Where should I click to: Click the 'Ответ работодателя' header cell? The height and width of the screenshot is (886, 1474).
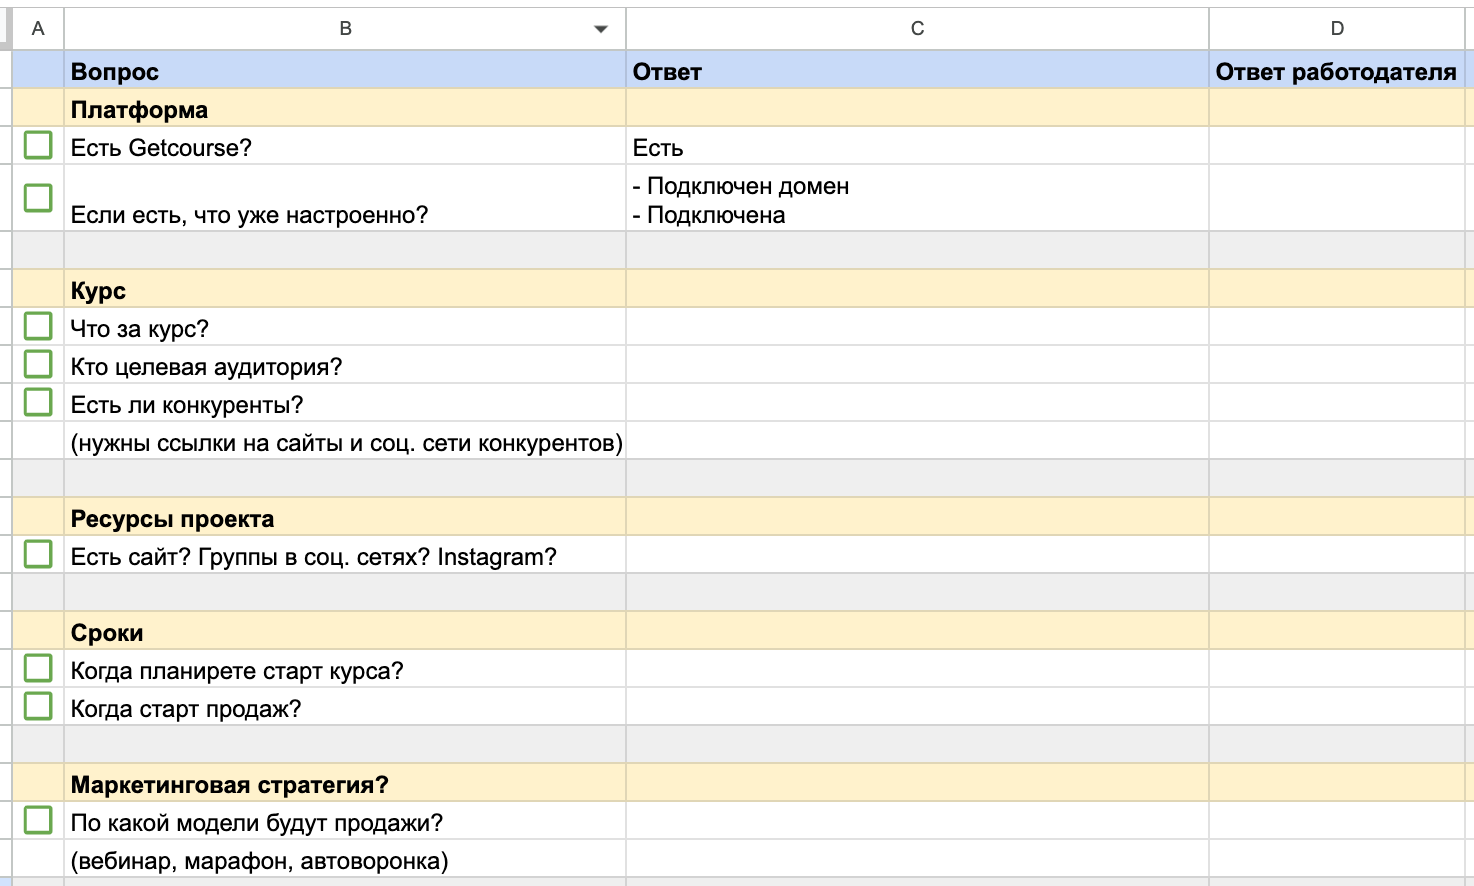click(x=1336, y=72)
